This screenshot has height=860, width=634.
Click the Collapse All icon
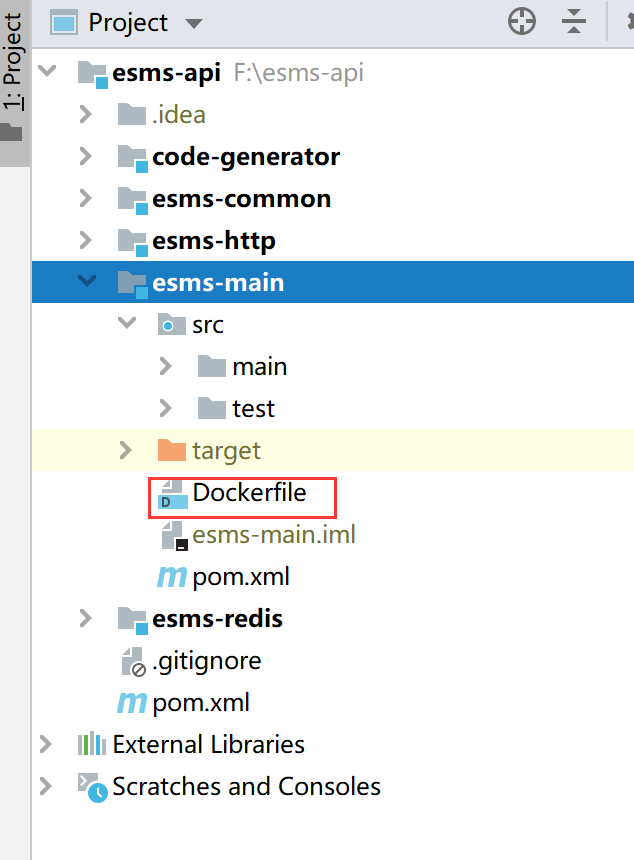pyautogui.click(x=573, y=21)
